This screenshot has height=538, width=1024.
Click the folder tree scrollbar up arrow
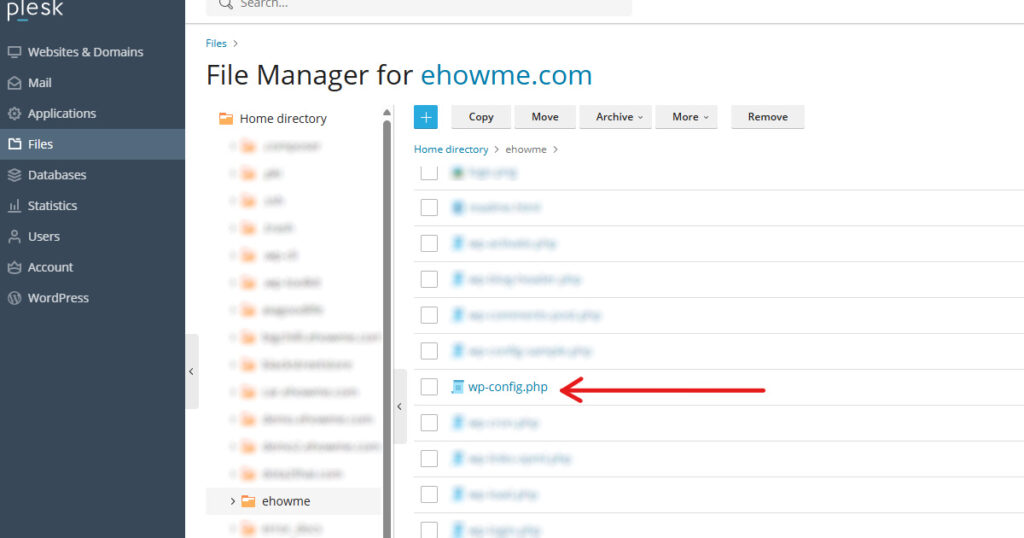(x=387, y=112)
